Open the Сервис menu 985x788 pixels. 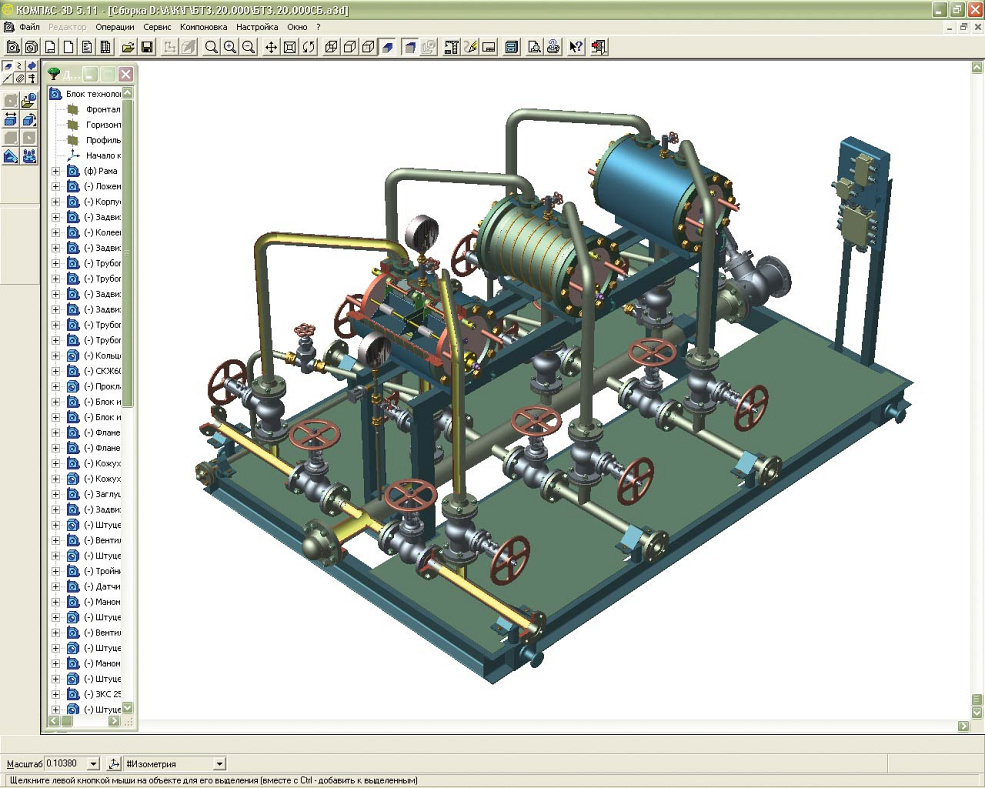[x=157, y=27]
